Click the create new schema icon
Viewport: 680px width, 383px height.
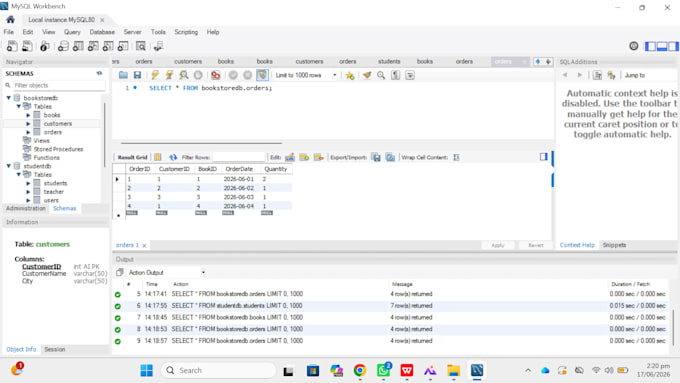(x=63, y=46)
